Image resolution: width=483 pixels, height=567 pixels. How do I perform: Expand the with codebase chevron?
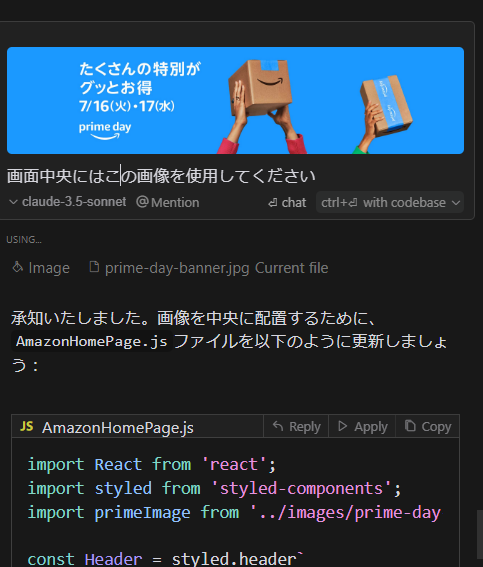tap(456, 202)
